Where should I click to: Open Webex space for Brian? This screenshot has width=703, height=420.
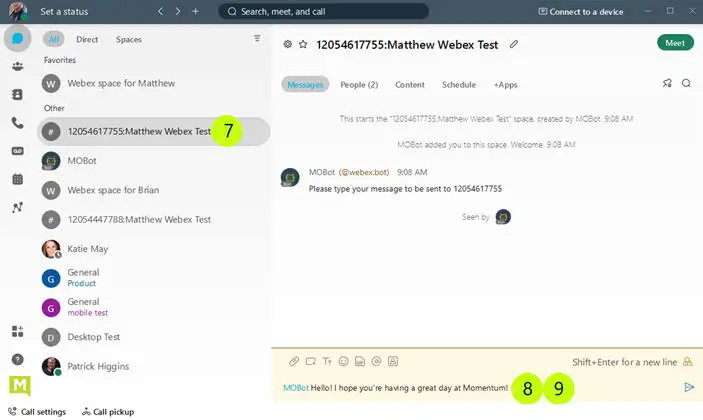(x=154, y=190)
